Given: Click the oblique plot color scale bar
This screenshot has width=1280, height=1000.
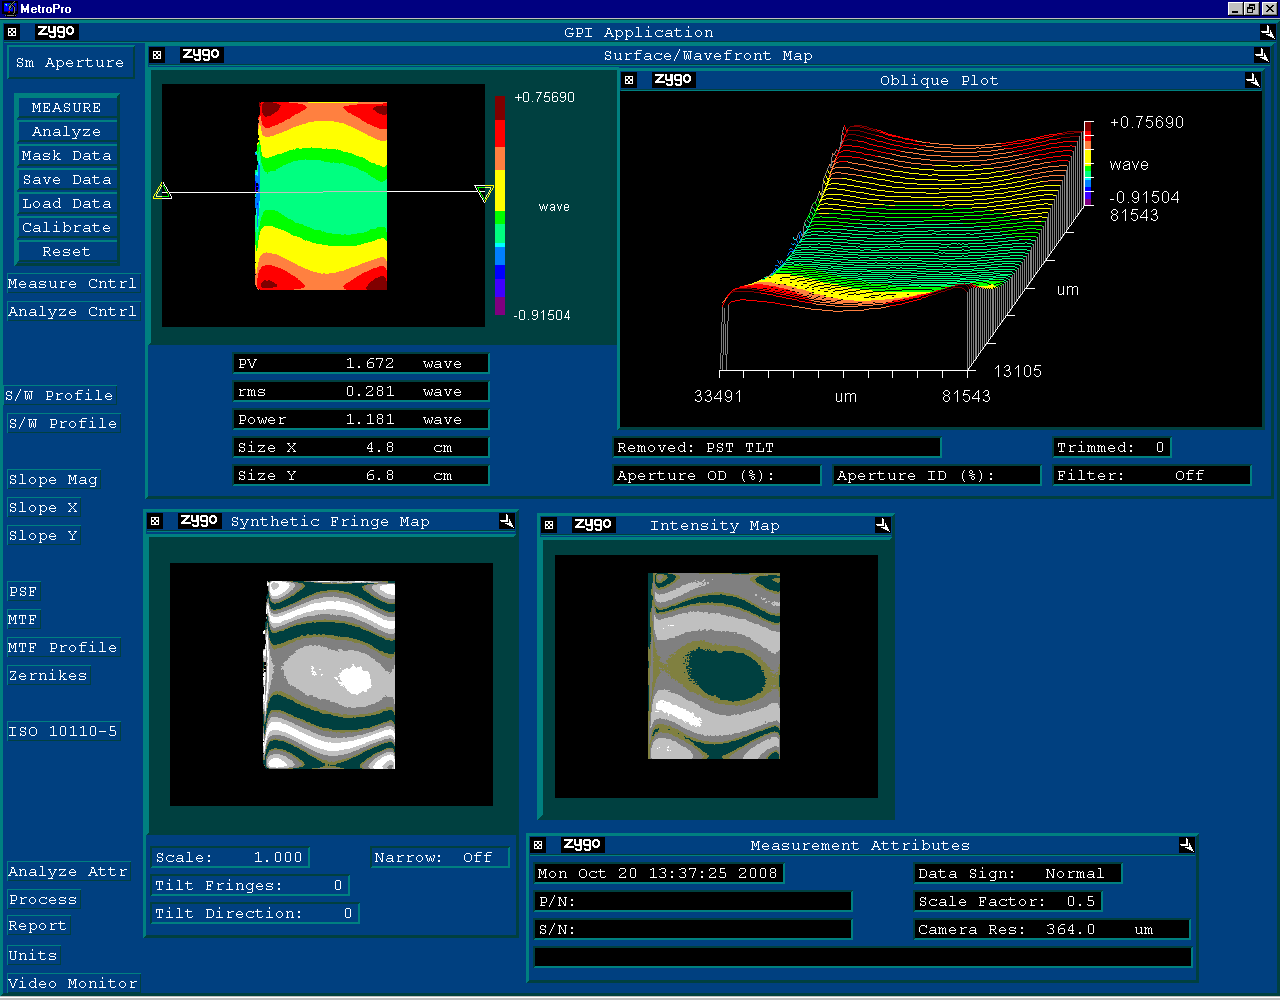Looking at the screenshot, I should (1089, 164).
